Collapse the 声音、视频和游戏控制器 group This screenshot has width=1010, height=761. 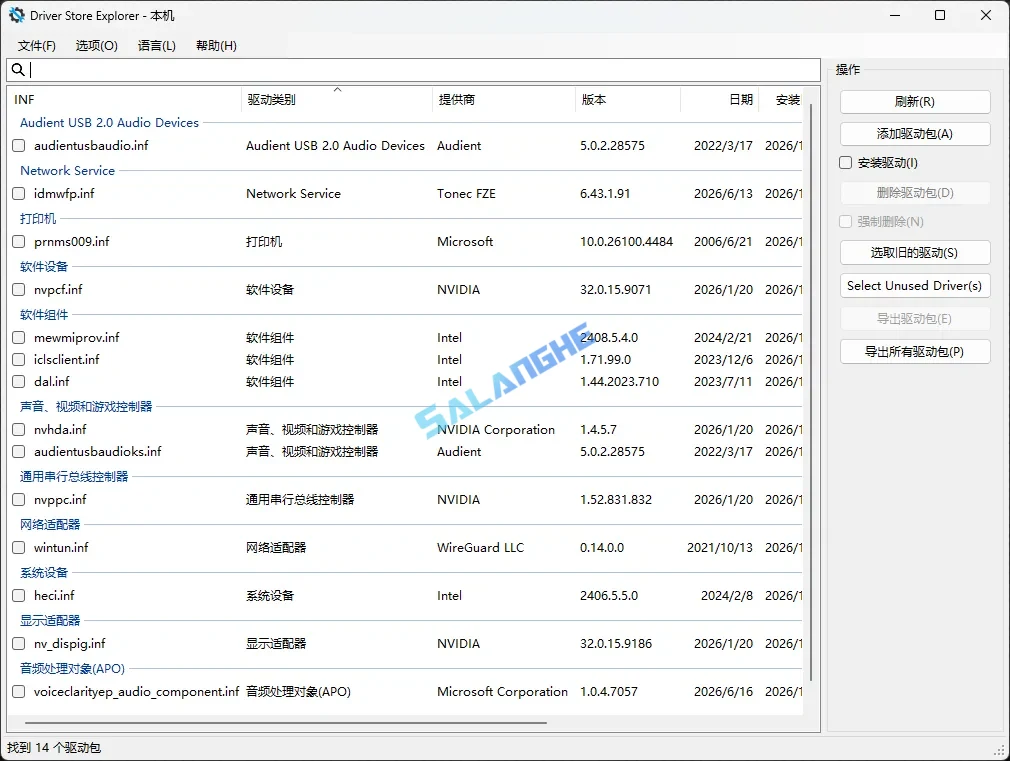86,407
